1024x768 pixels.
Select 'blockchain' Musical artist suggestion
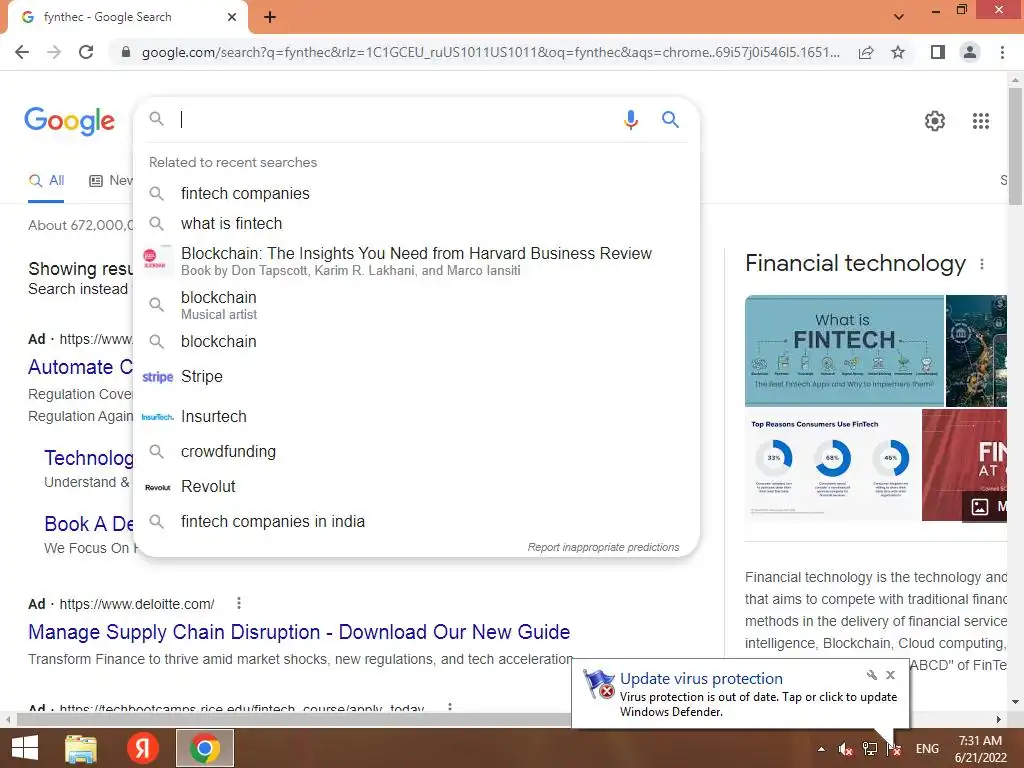pos(416,305)
